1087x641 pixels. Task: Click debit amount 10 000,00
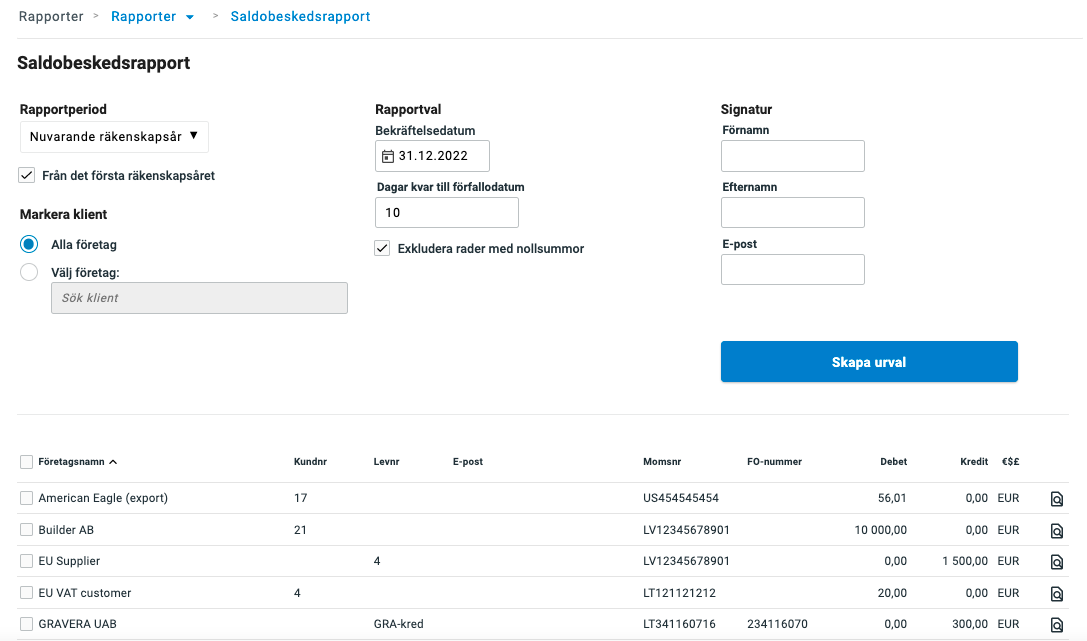tap(880, 529)
